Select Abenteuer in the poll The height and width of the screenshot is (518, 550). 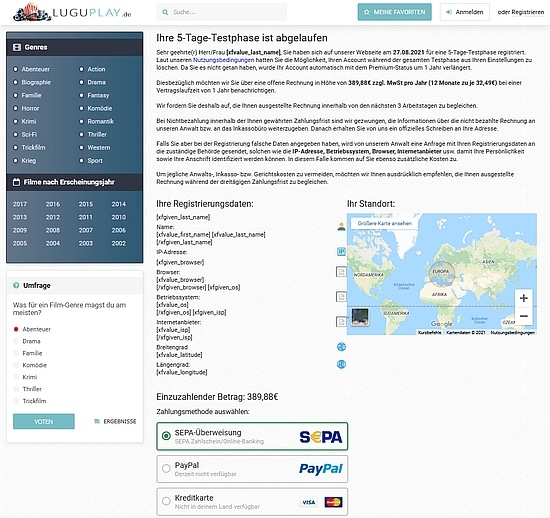tap(16, 329)
